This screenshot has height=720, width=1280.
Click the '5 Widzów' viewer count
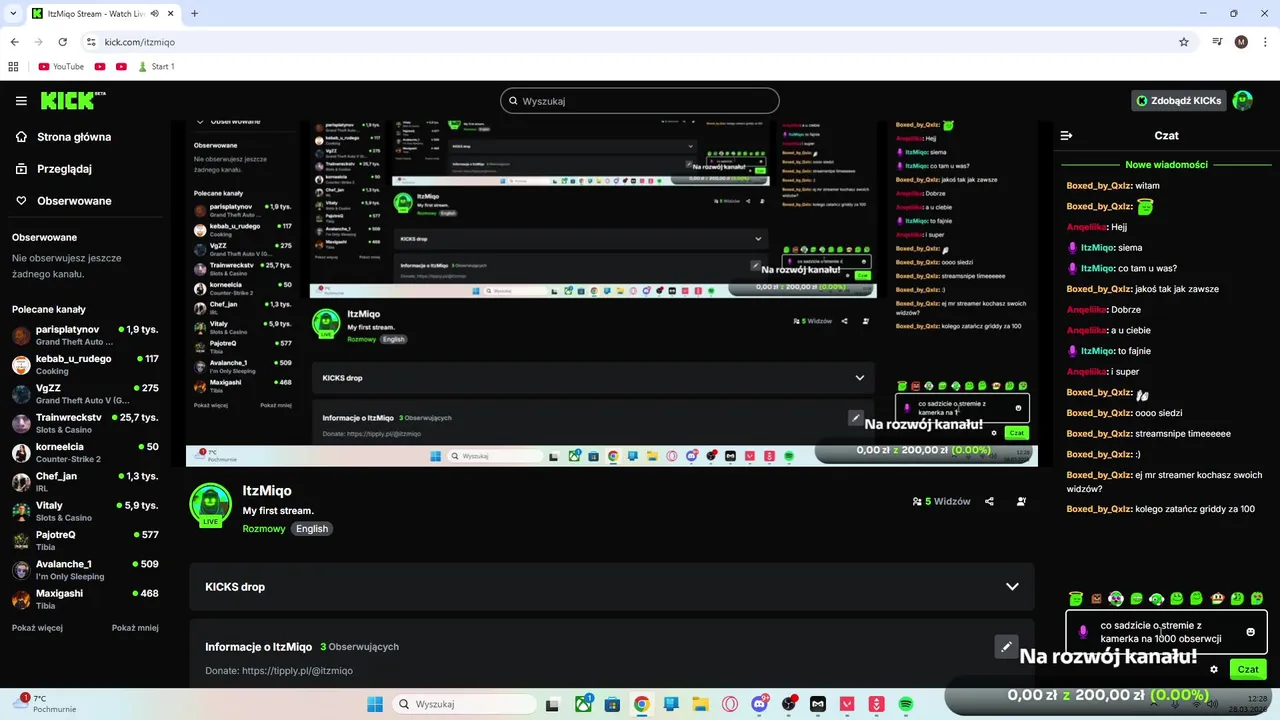(941, 501)
